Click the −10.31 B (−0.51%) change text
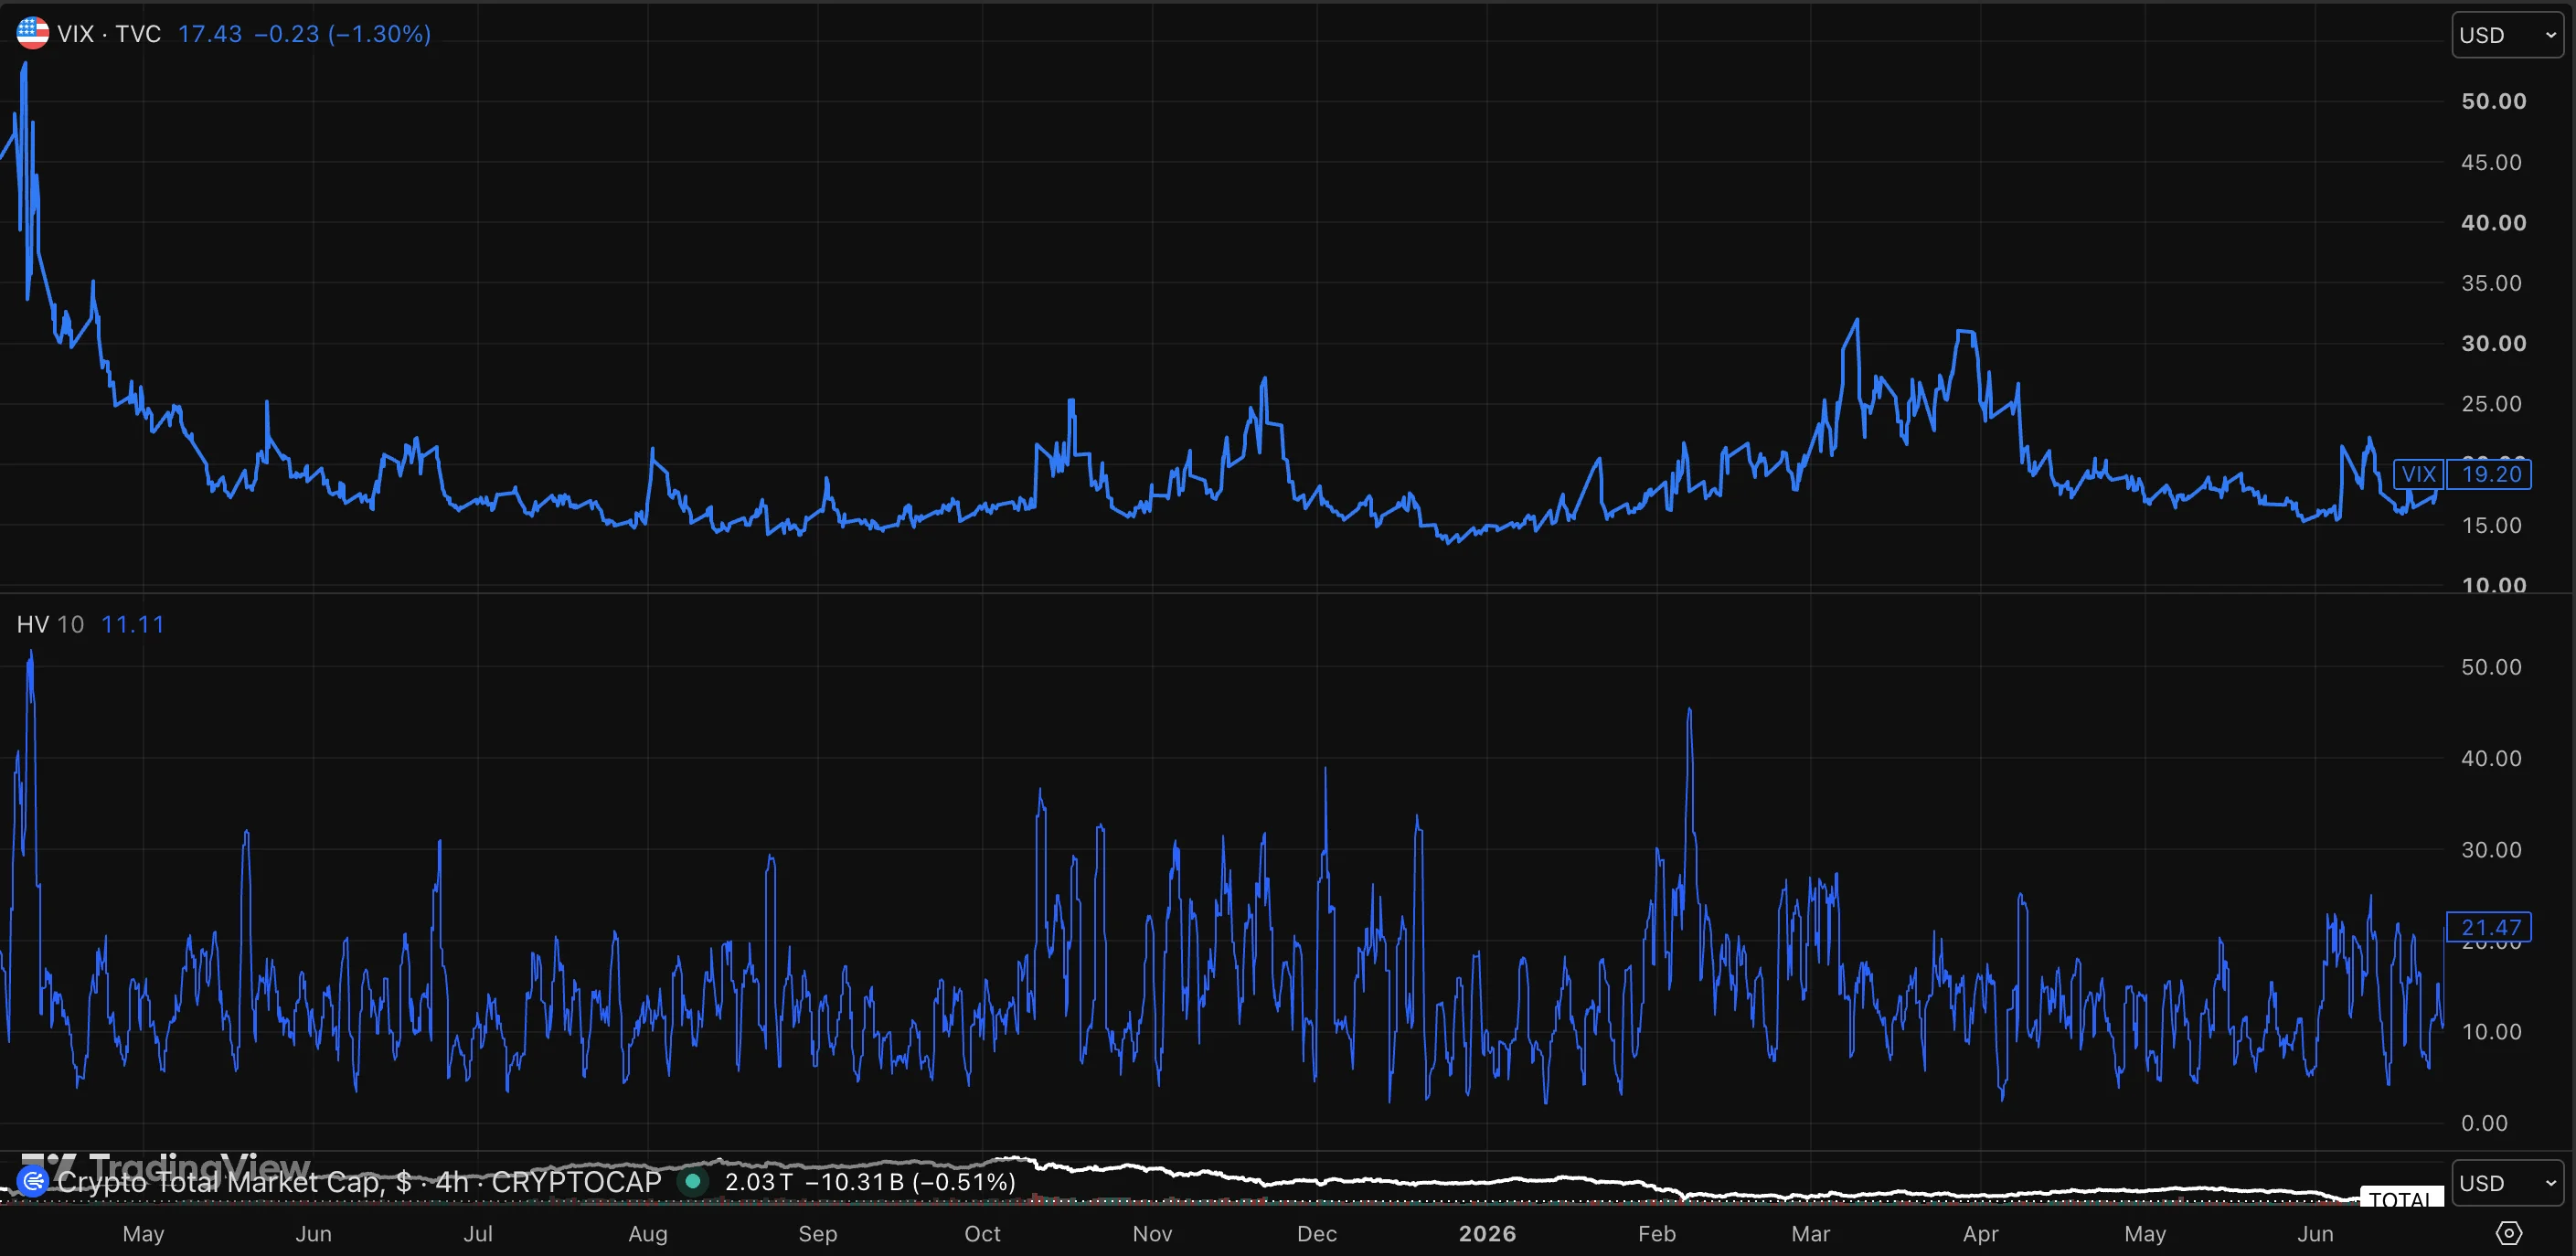2576x1256 pixels. (x=910, y=1182)
